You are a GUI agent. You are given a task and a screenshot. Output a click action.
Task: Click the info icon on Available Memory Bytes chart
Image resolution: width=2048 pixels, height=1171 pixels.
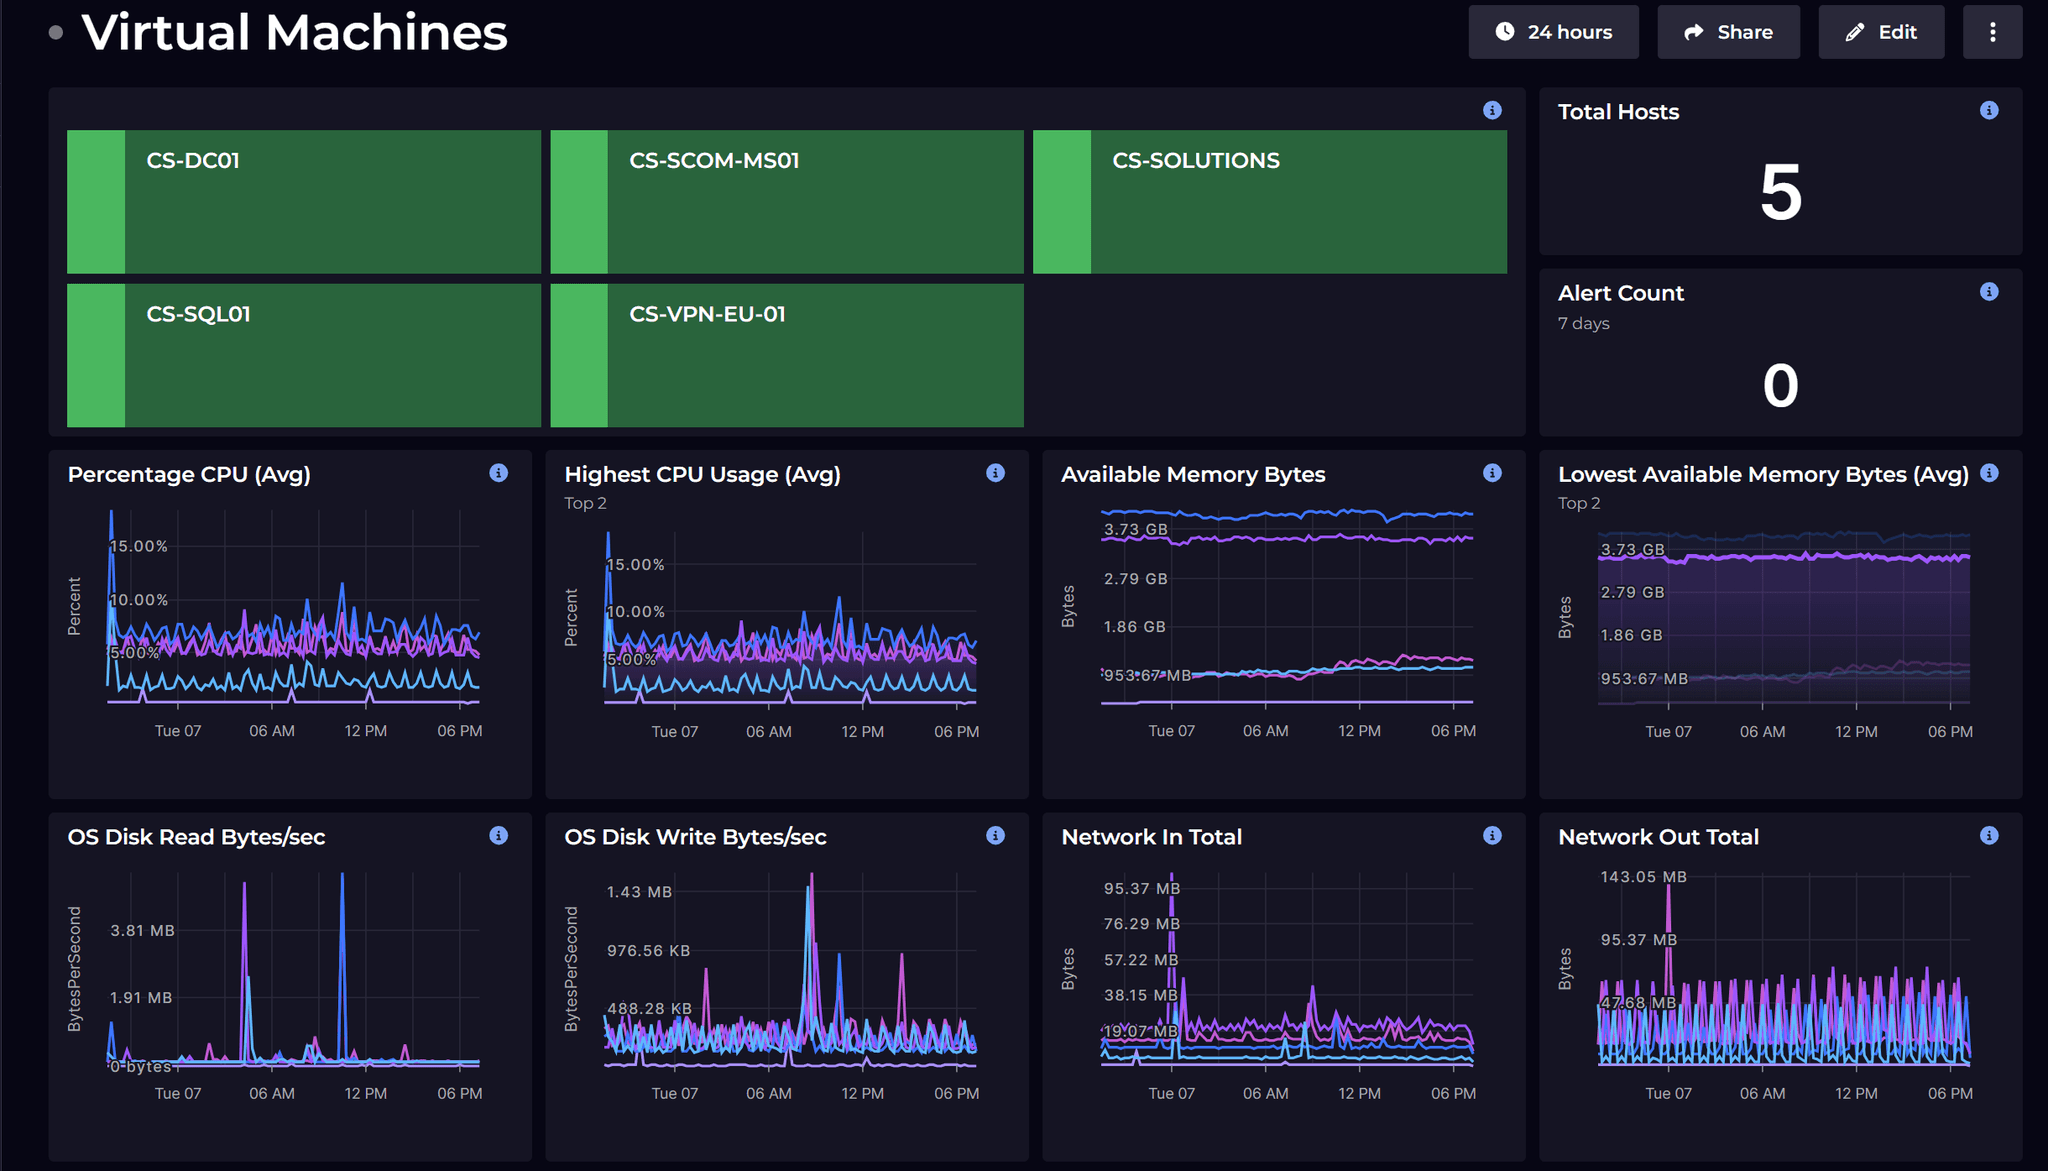1492,473
